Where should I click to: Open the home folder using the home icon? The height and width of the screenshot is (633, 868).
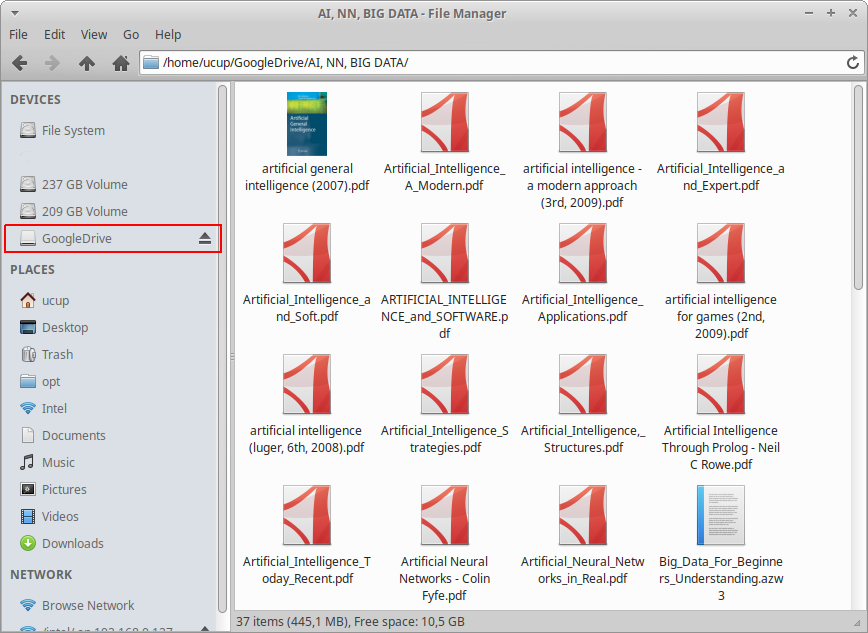pyautogui.click(x=120, y=62)
